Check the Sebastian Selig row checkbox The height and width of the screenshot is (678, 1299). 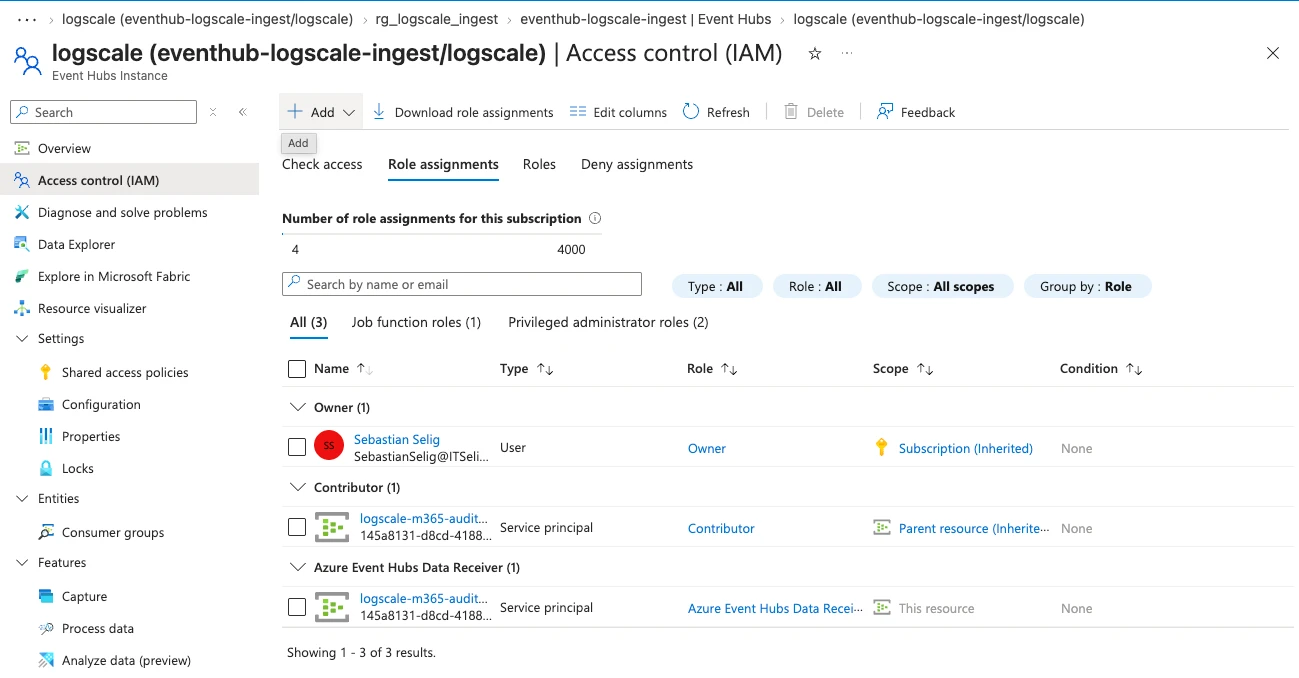297,447
